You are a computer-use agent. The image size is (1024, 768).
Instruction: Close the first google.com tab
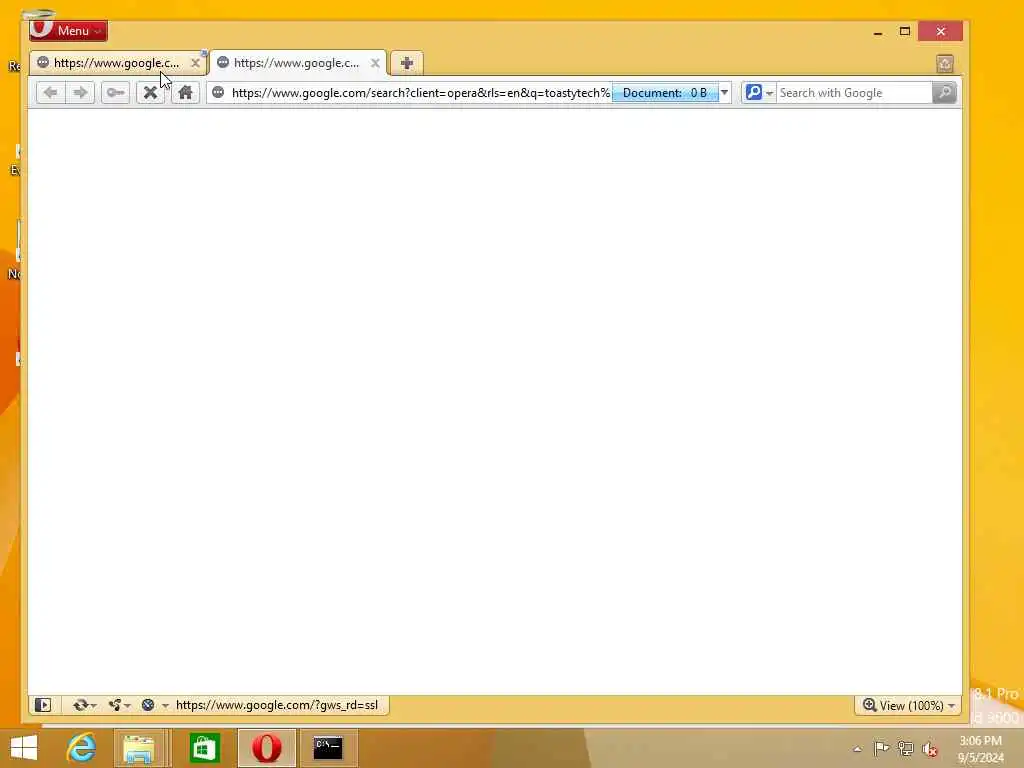pos(195,63)
